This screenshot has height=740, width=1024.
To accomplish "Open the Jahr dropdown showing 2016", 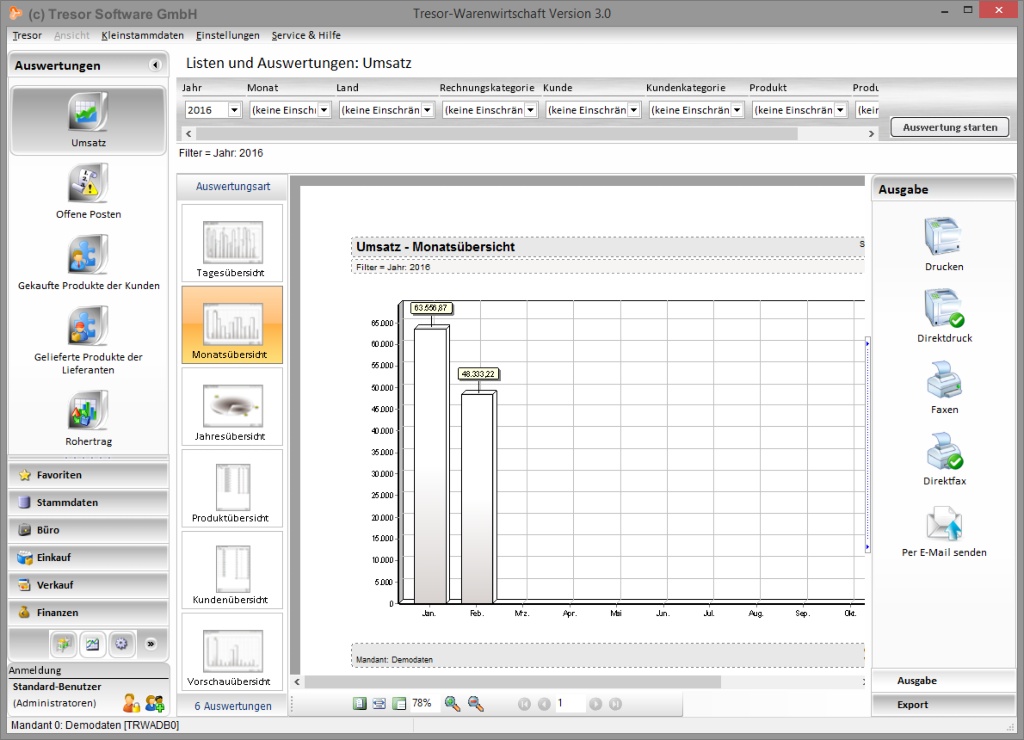I will point(235,110).
